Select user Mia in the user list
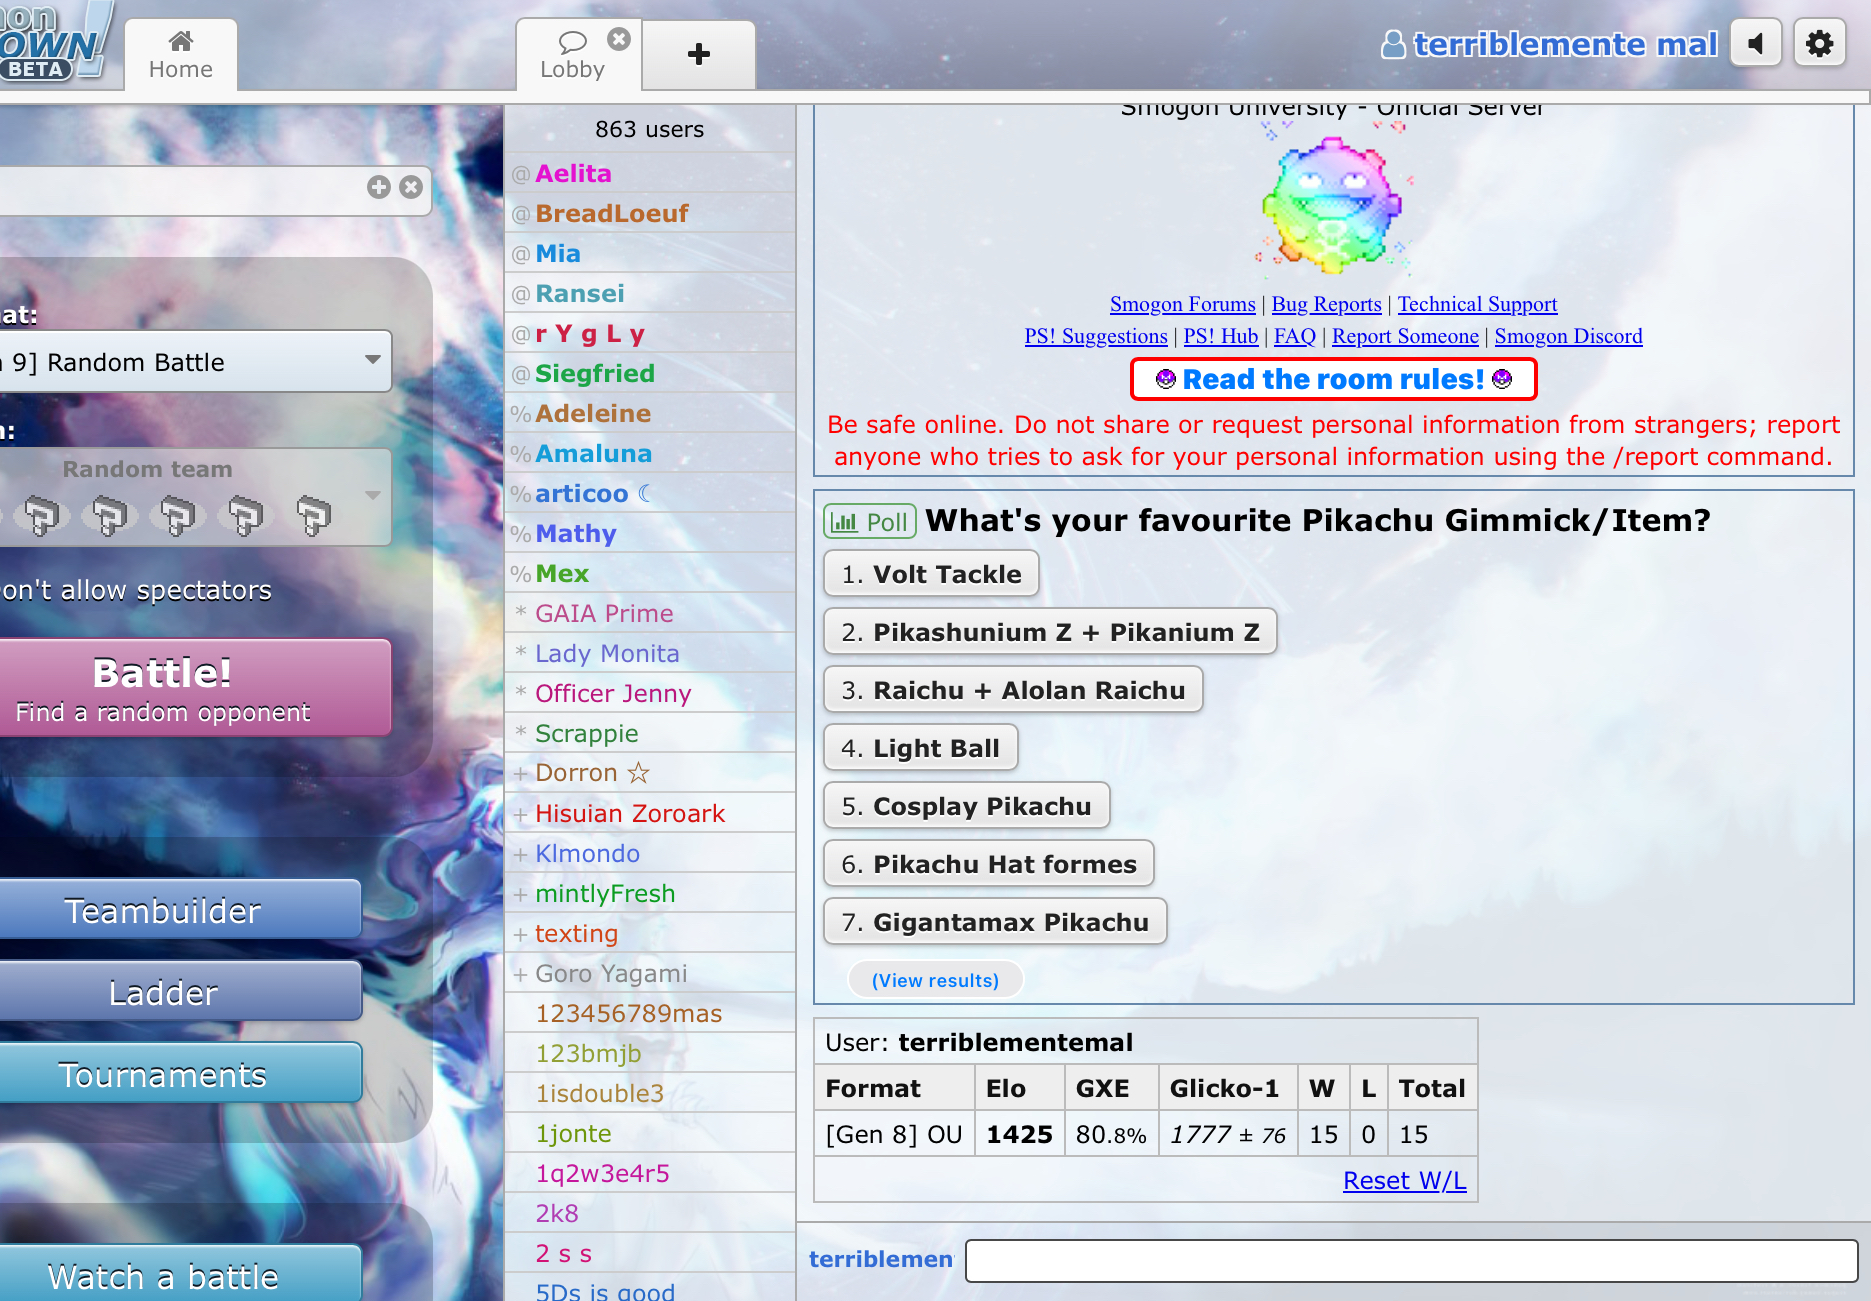The height and width of the screenshot is (1301, 1871). click(650, 253)
